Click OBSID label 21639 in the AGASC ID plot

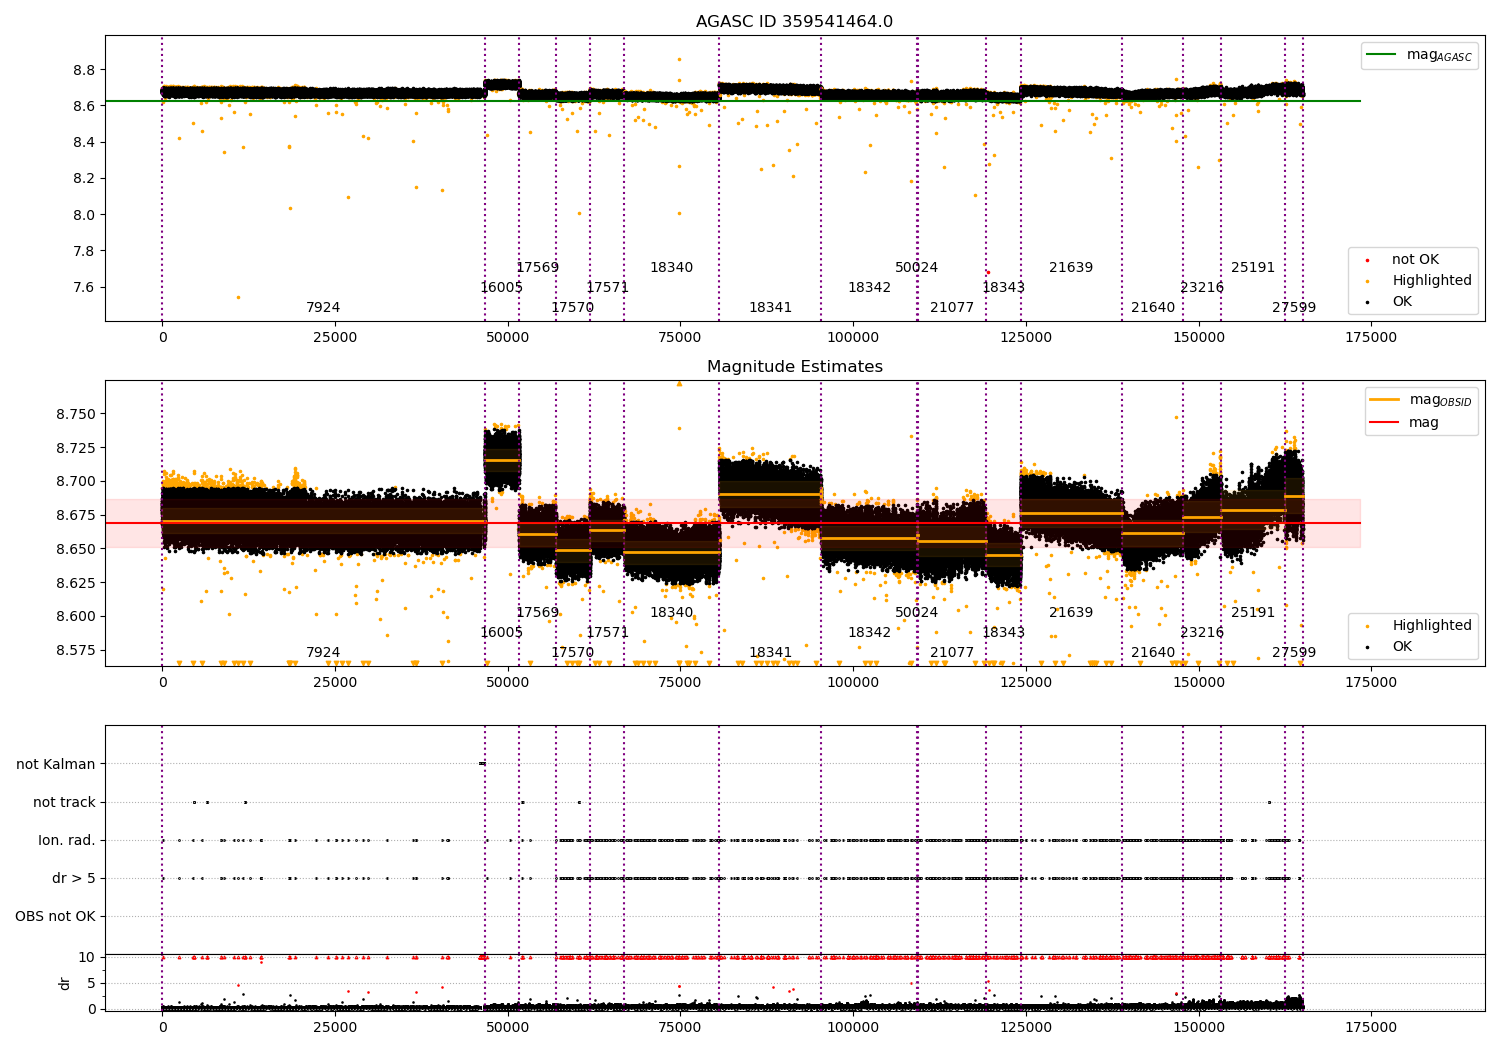1071,268
